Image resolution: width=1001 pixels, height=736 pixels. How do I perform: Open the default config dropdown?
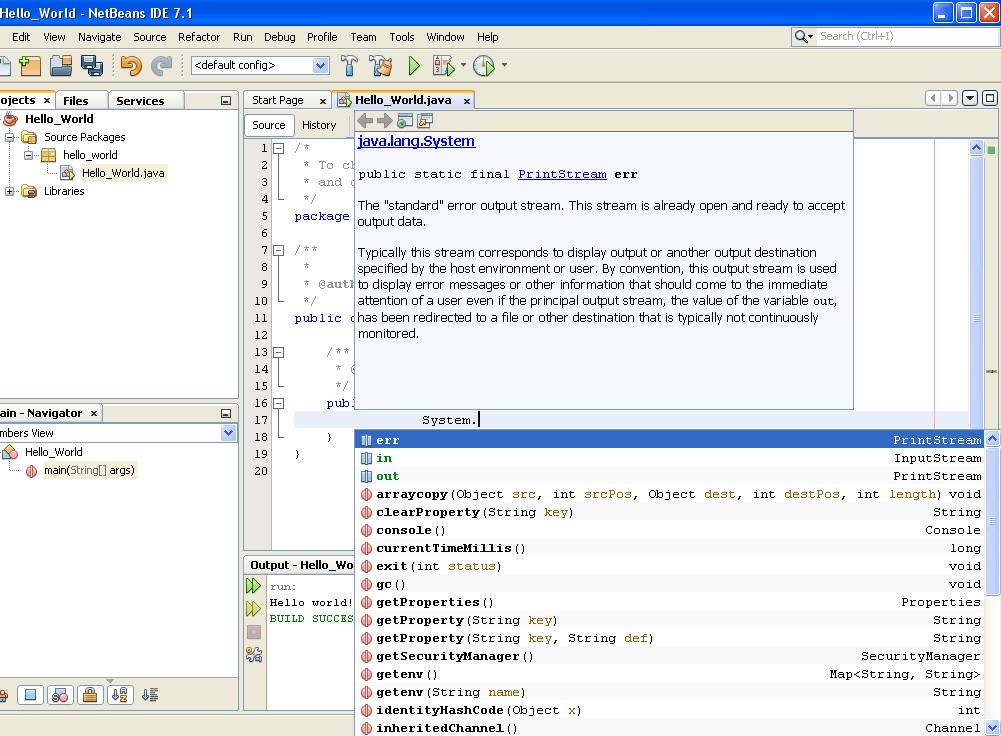point(320,66)
